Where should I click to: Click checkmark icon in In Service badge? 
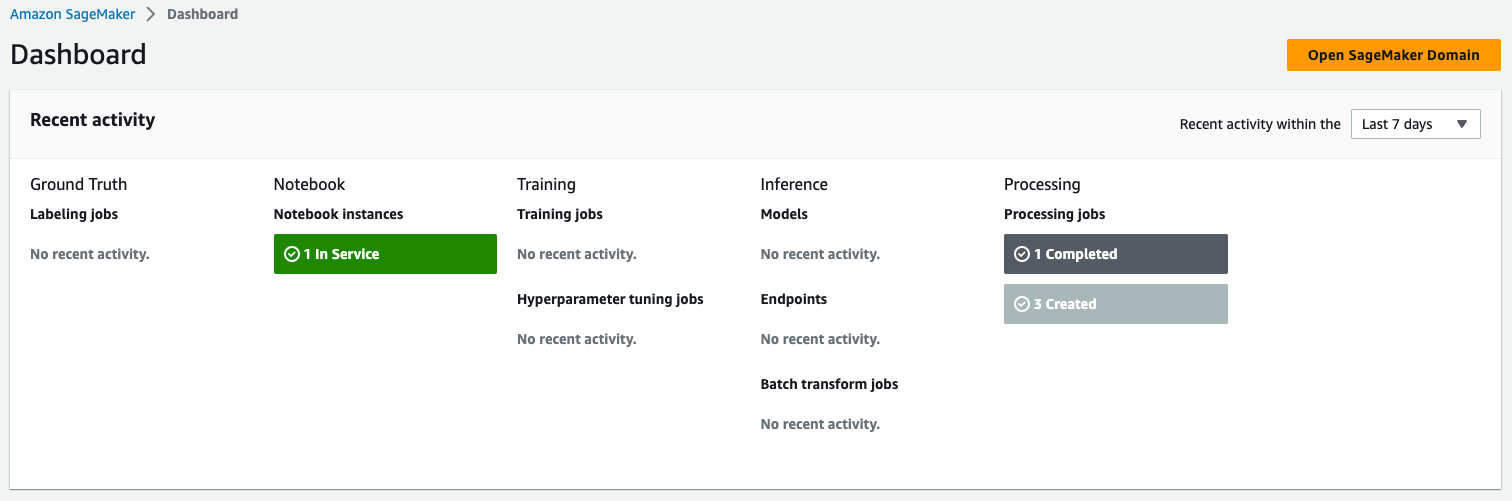[292, 255]
